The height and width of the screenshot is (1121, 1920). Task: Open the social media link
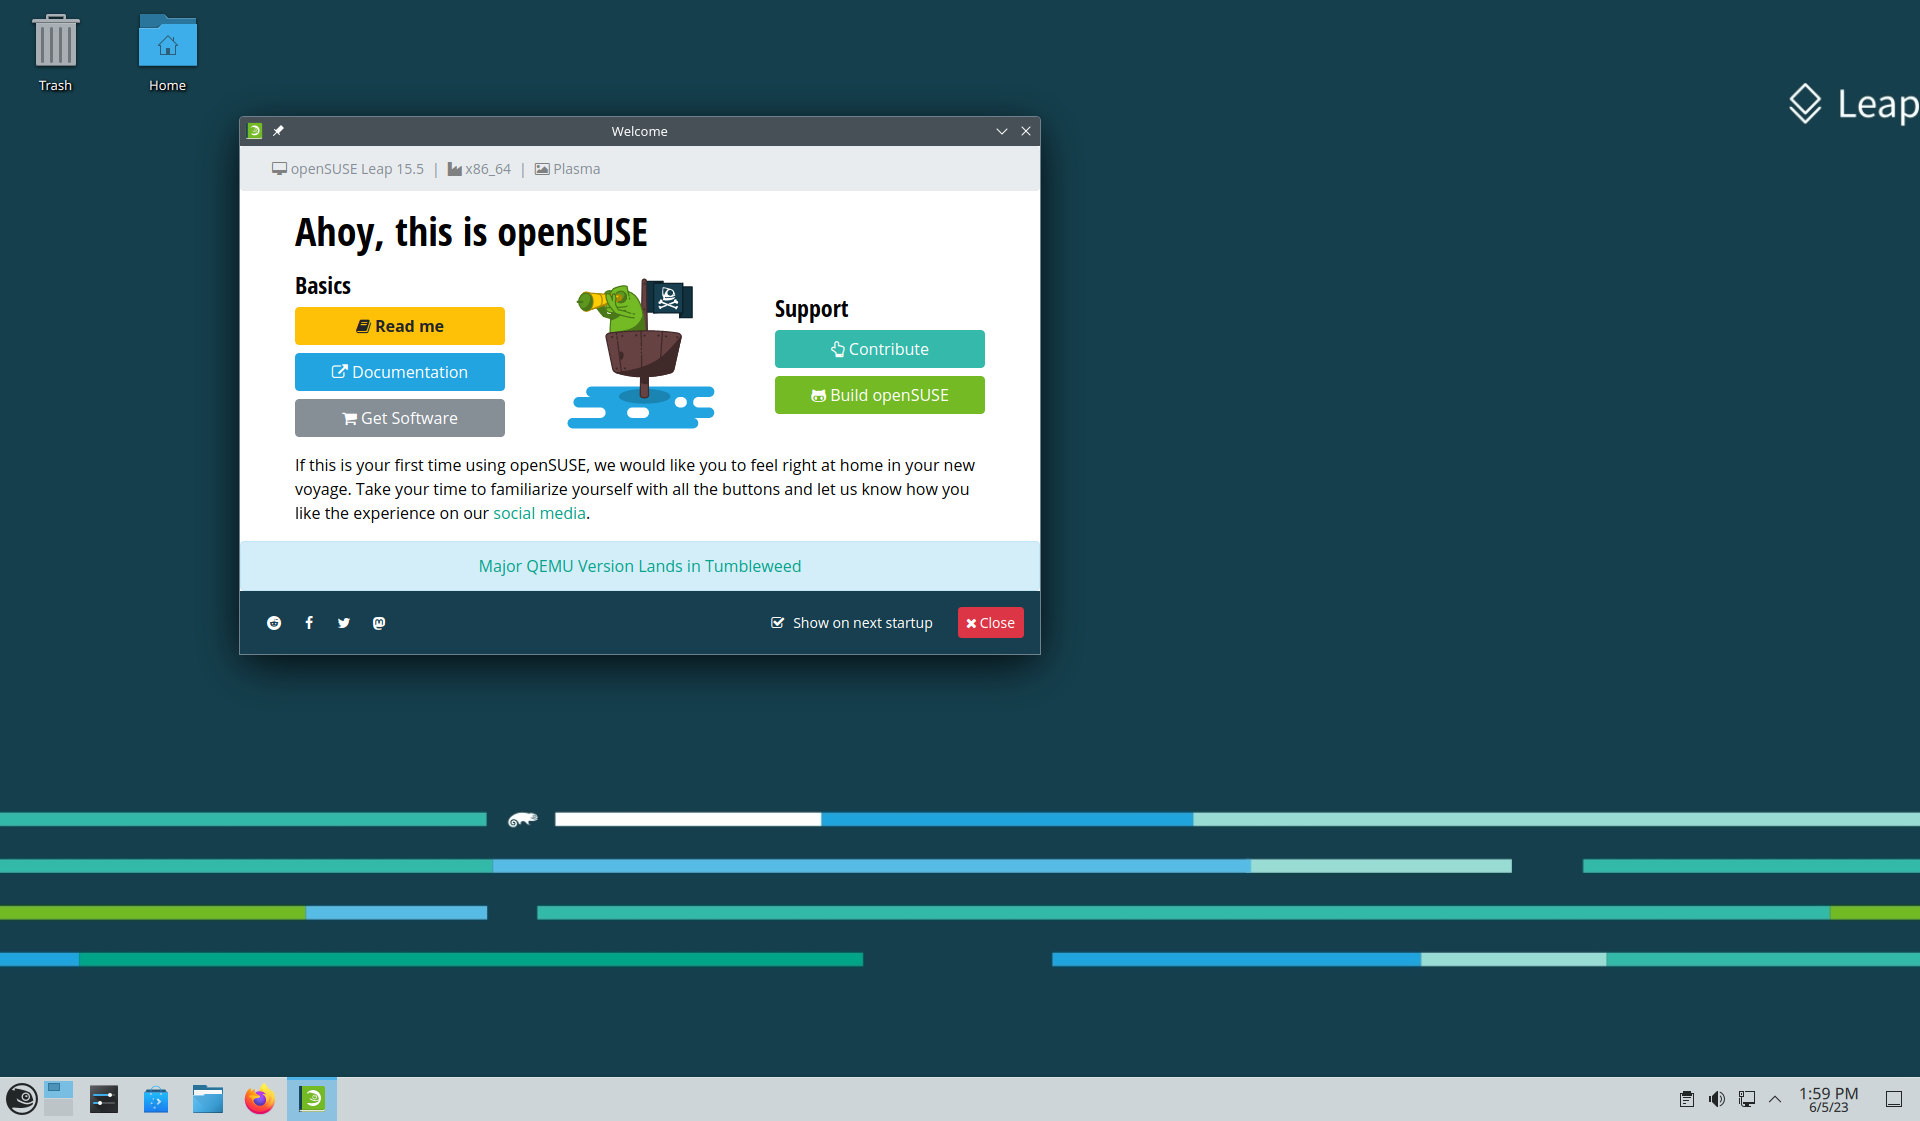[x=540, y=512]
